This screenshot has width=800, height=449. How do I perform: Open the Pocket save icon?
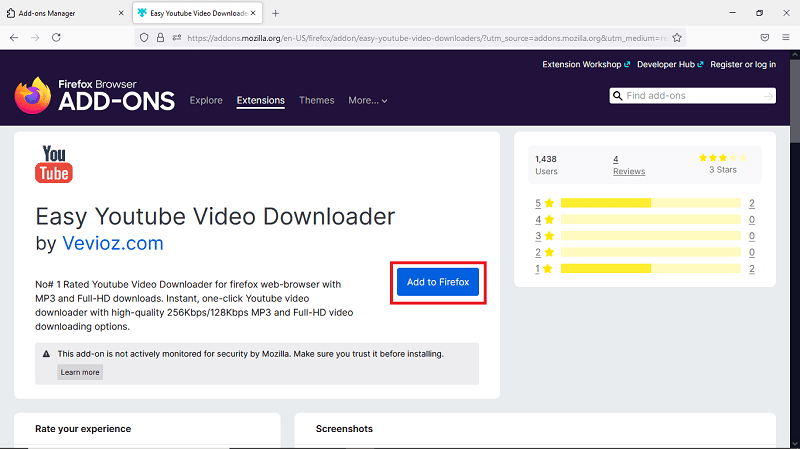coord(764,38)
